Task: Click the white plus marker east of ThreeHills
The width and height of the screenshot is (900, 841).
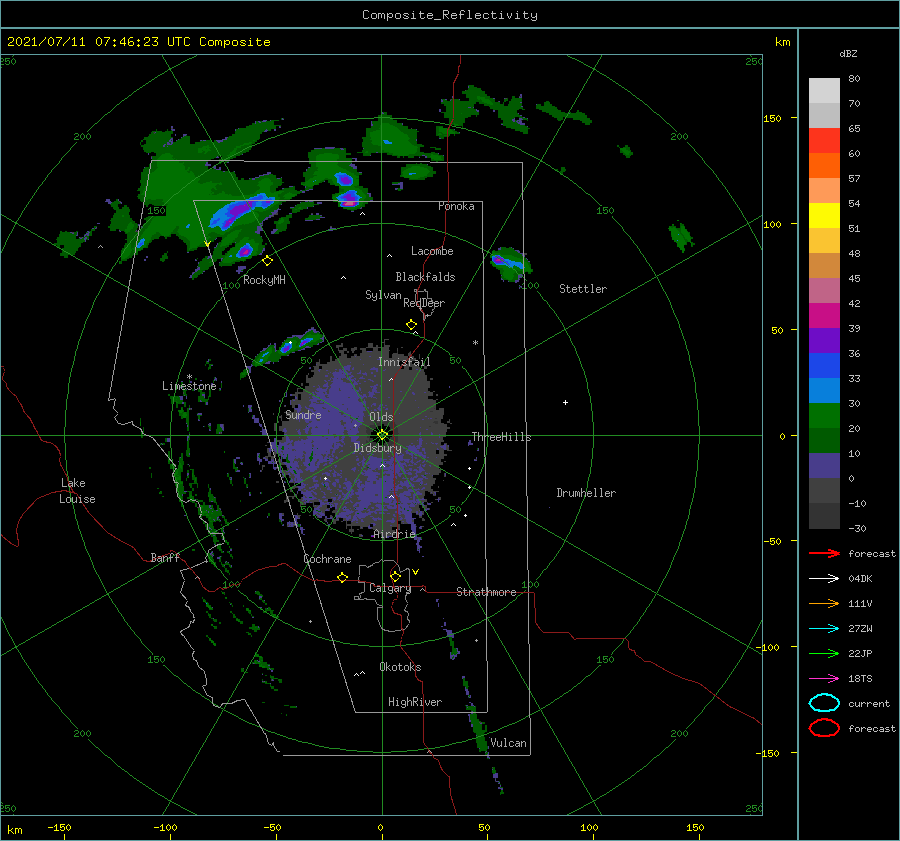Action: [565, 402]
